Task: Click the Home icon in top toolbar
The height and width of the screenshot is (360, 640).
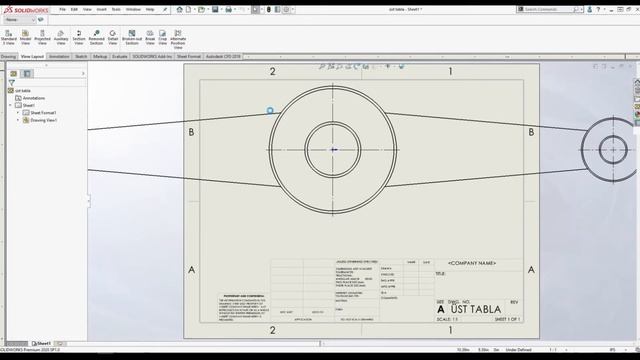Action: (180, 9)
